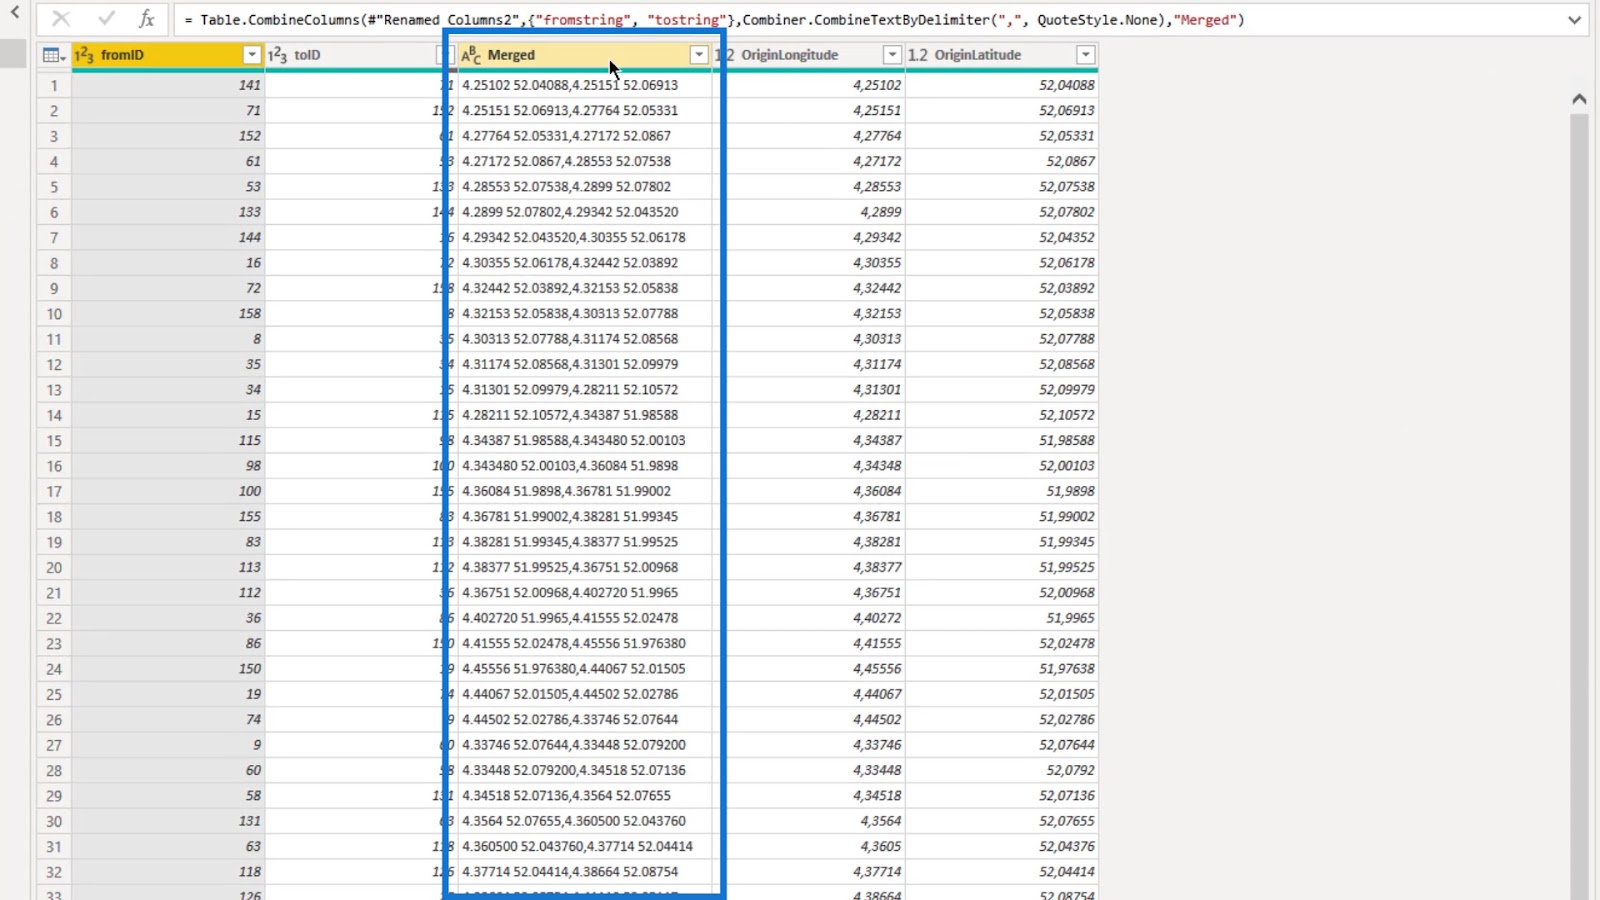The height and width of the screenshot is (900, 1600).
Task: Click the scroll up arrow
Action: (x=1579, y=98)
